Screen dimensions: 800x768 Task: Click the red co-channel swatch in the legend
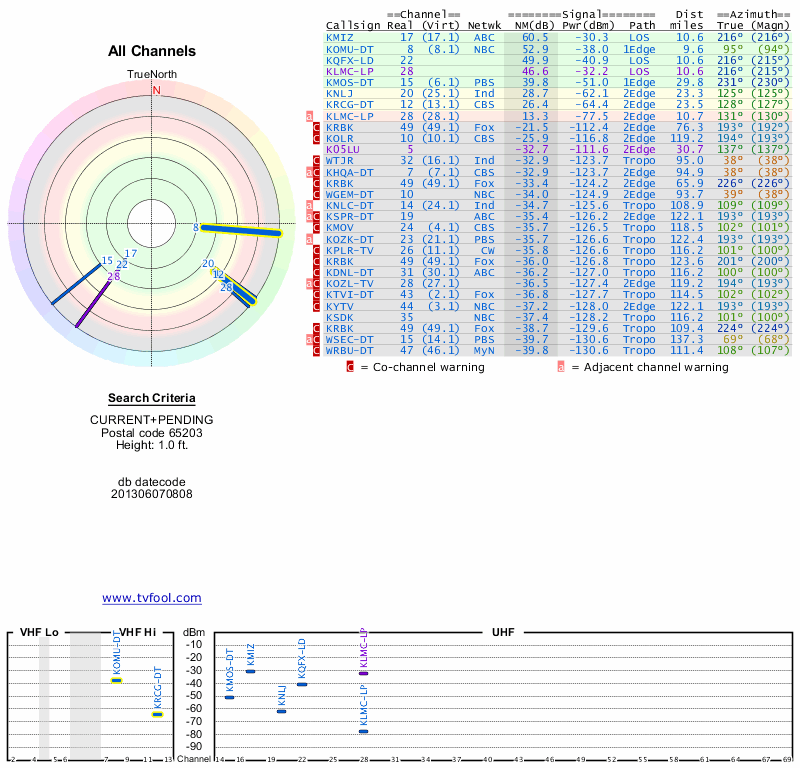coord(350,367)
